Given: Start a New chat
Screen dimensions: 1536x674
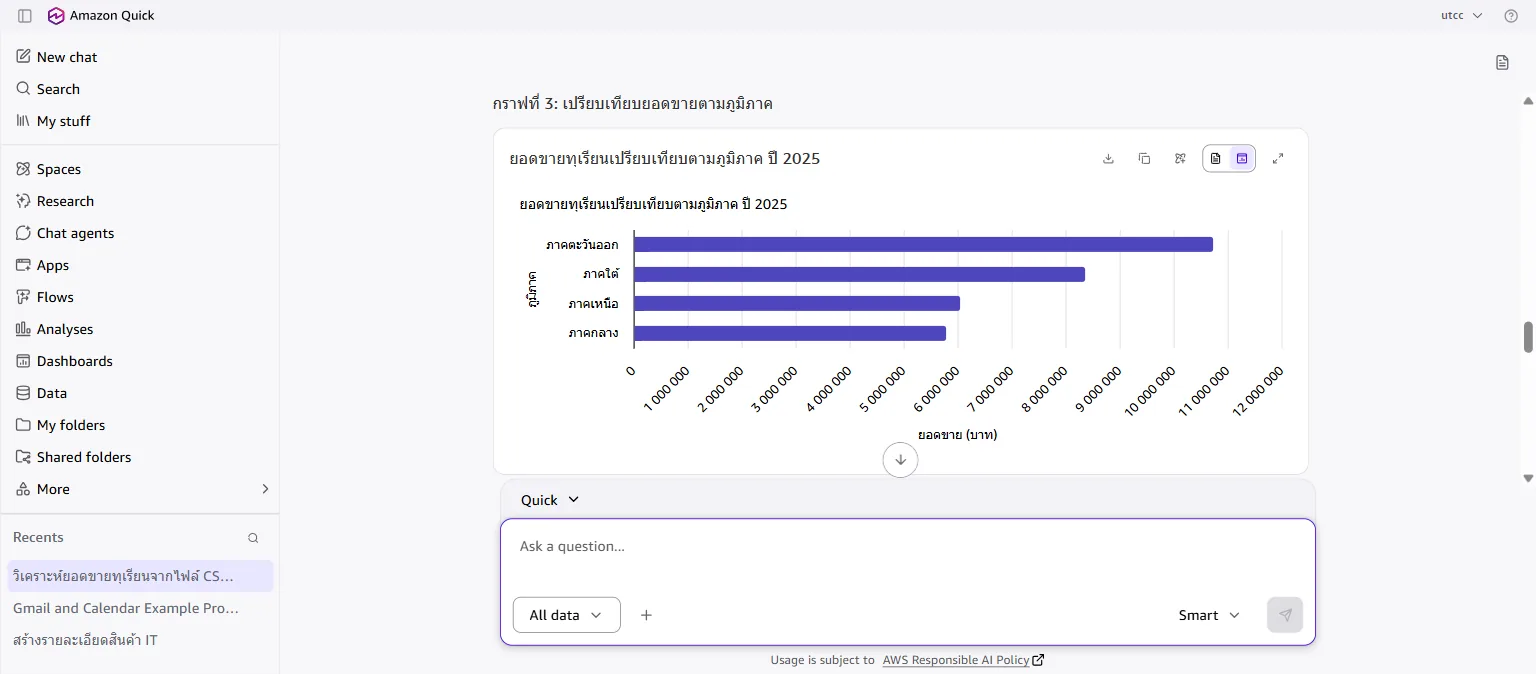Looking at the screenshot, I should click(139, 57).
